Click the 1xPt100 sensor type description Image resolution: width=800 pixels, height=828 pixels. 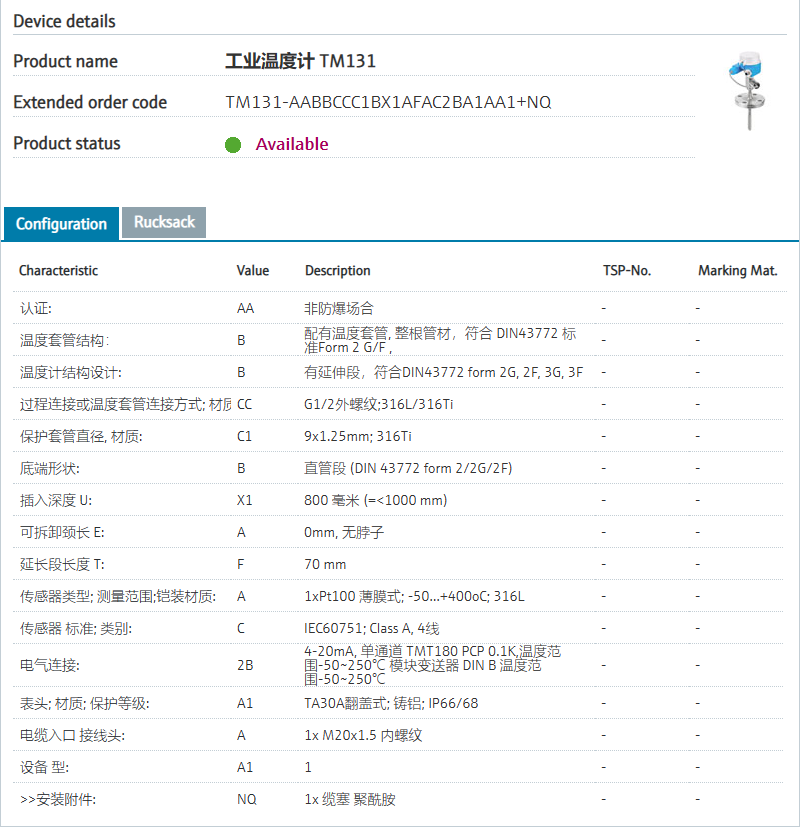[x=414, y=597]
